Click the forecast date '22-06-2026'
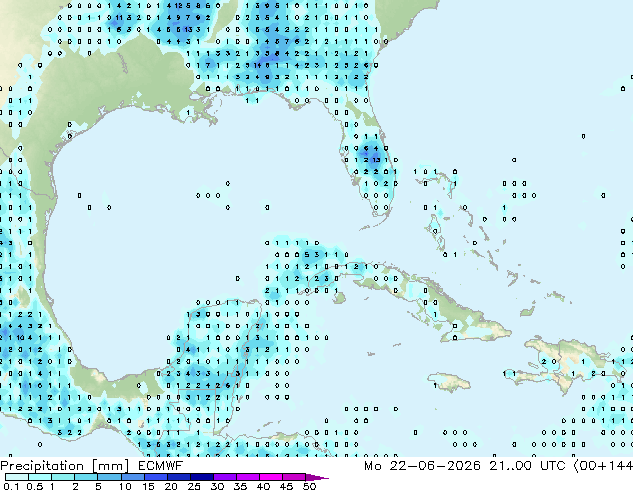Viewport: 634px width, 490px height. click(435, 465)
